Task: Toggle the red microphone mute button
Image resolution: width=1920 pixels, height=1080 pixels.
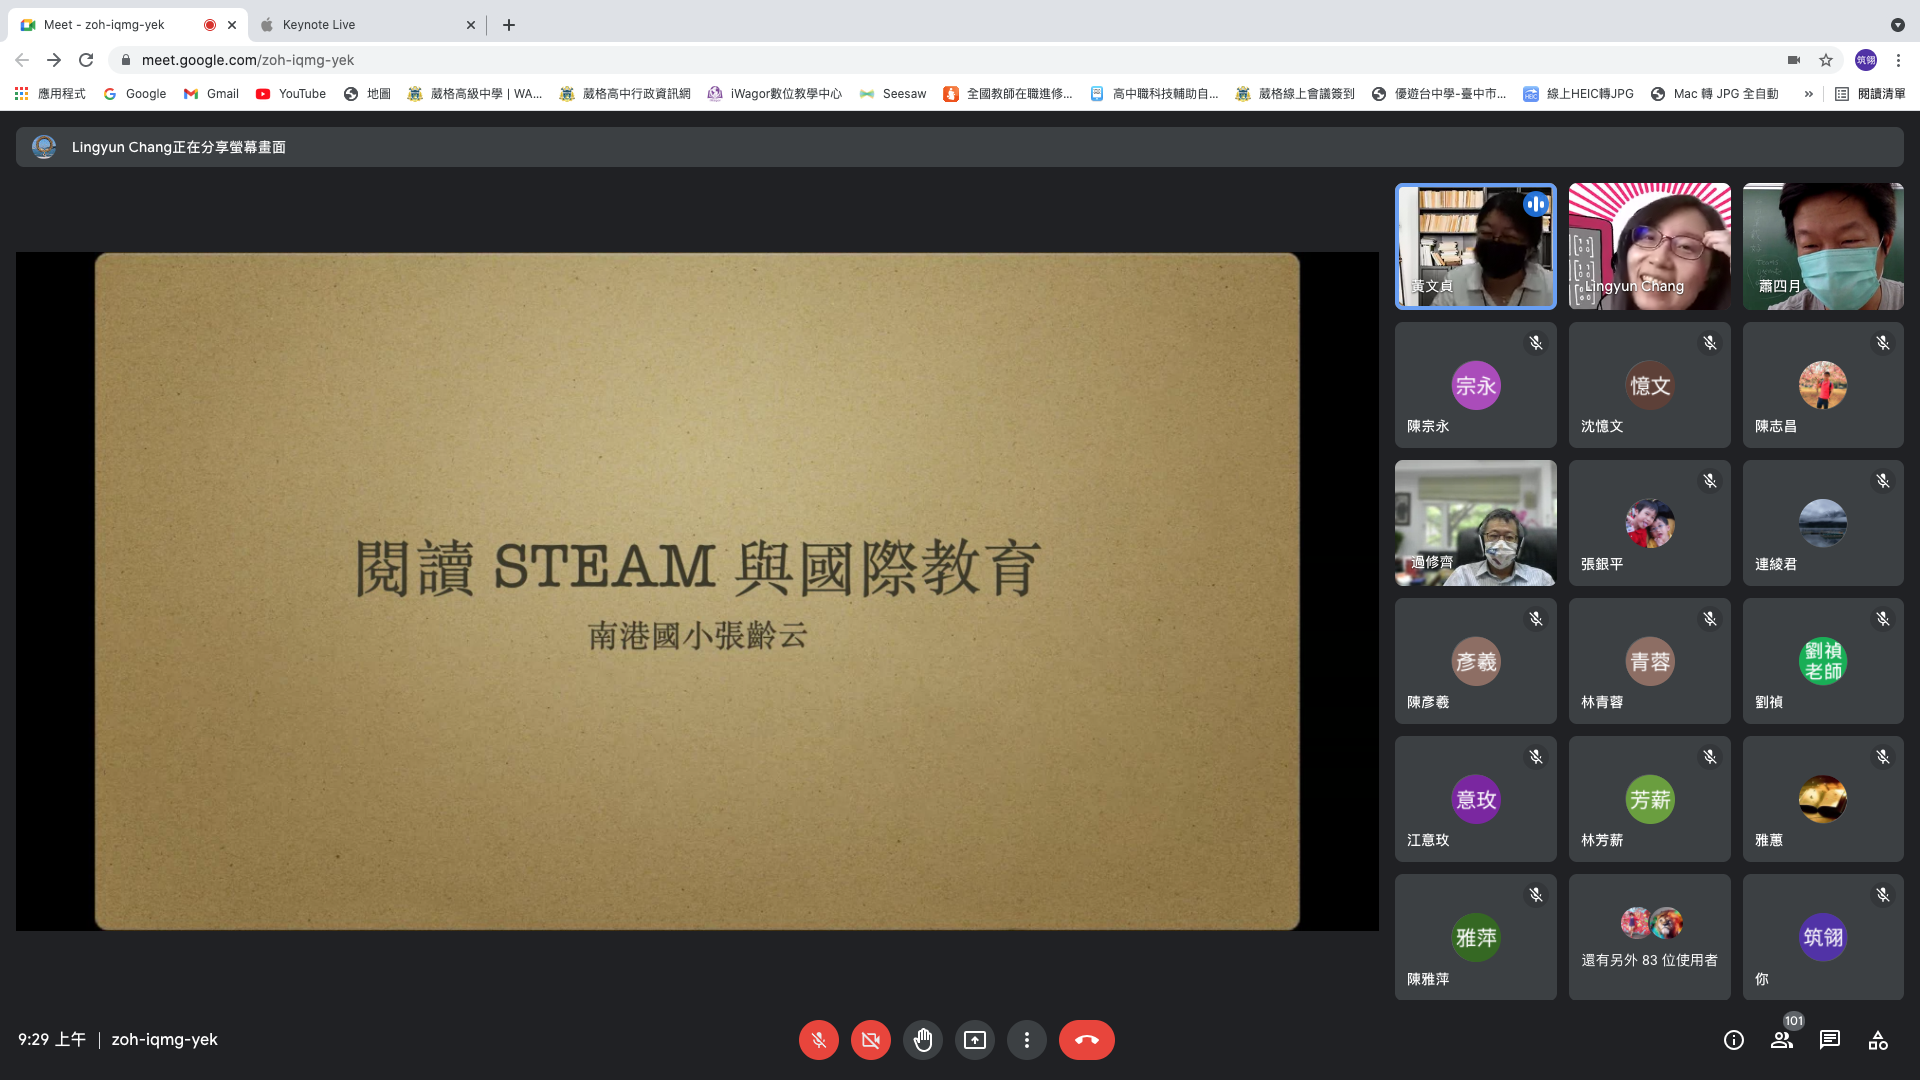Action: [818, 1040]
